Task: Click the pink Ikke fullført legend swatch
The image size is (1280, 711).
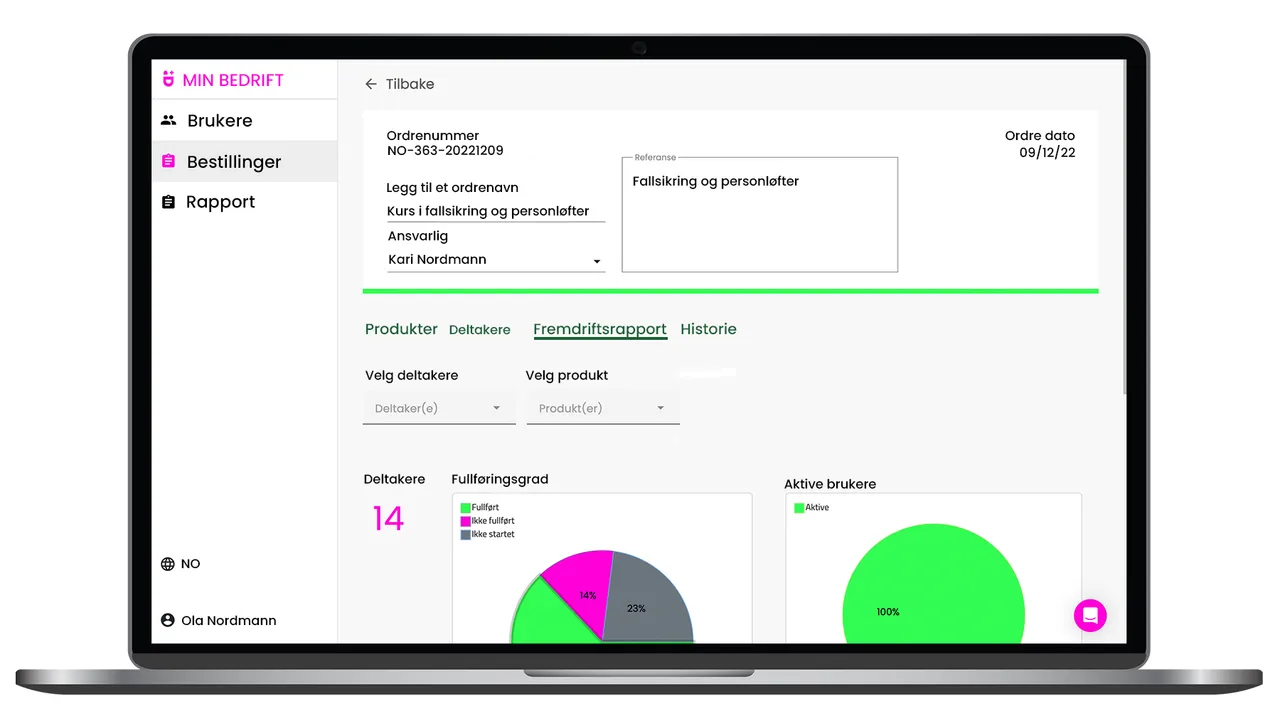Action: coord(465,521)
